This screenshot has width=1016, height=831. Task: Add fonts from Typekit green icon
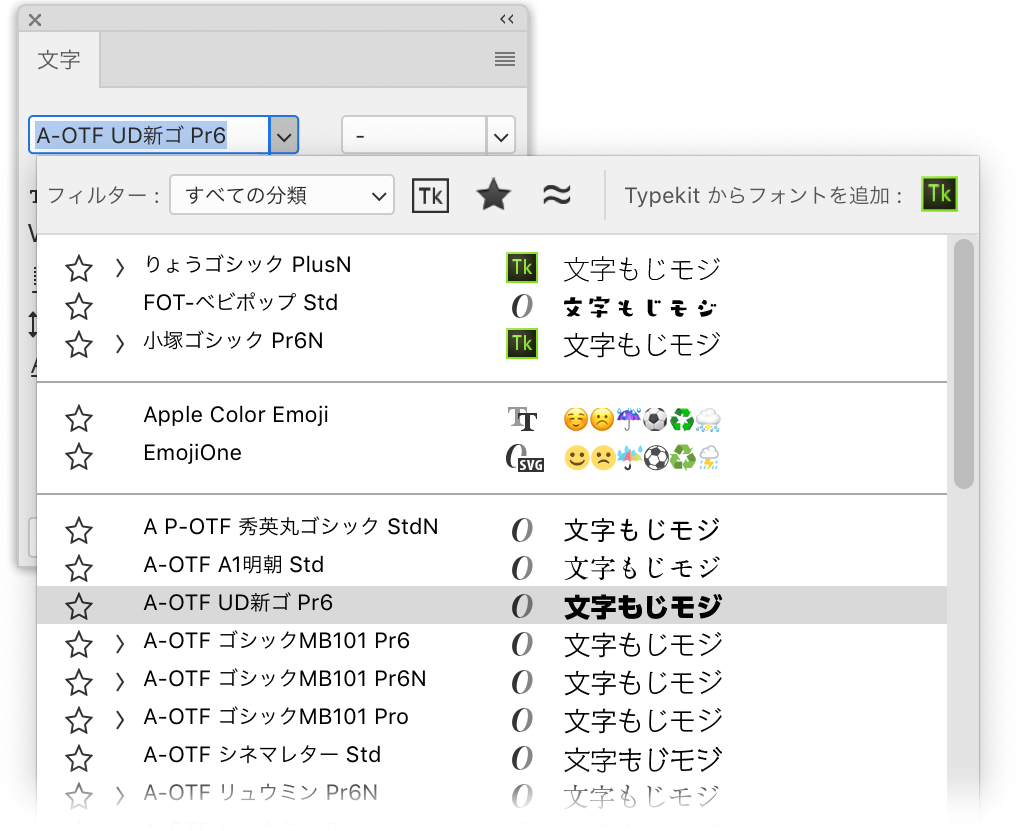click(939, 194)
